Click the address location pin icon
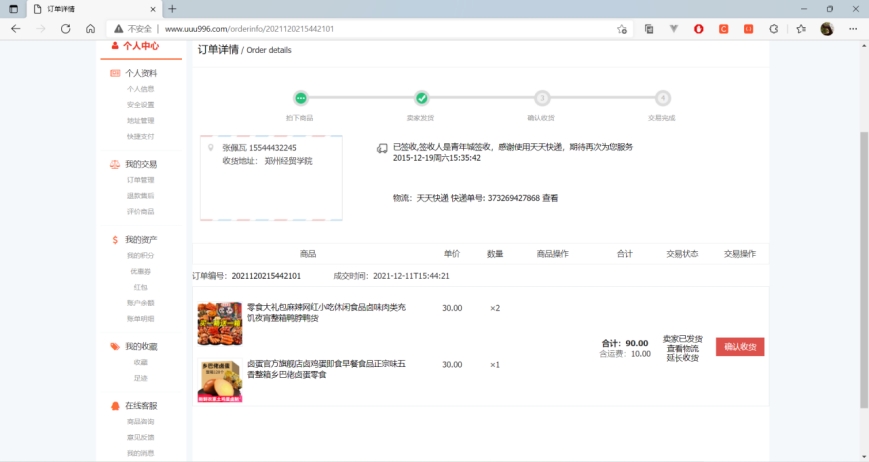The height and width of the screenshot is (462, 869). pyautogui.click(x=211, y=148)
